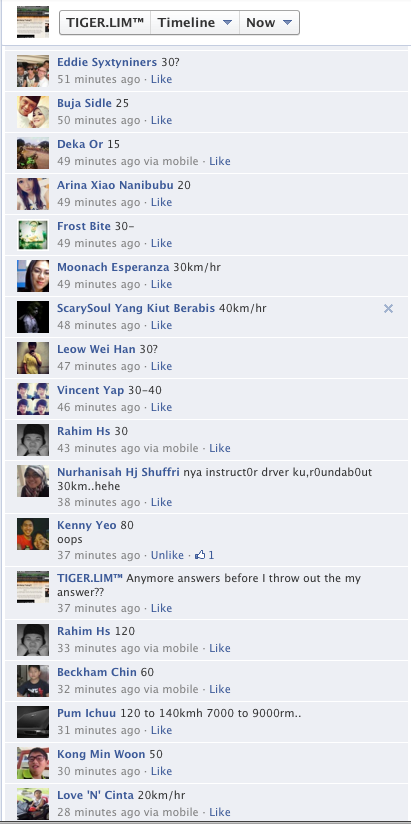This screenshot has height=824, width=411.
Task: Open Kong Min Woon's profile photo
Action: tap(33, 763)
